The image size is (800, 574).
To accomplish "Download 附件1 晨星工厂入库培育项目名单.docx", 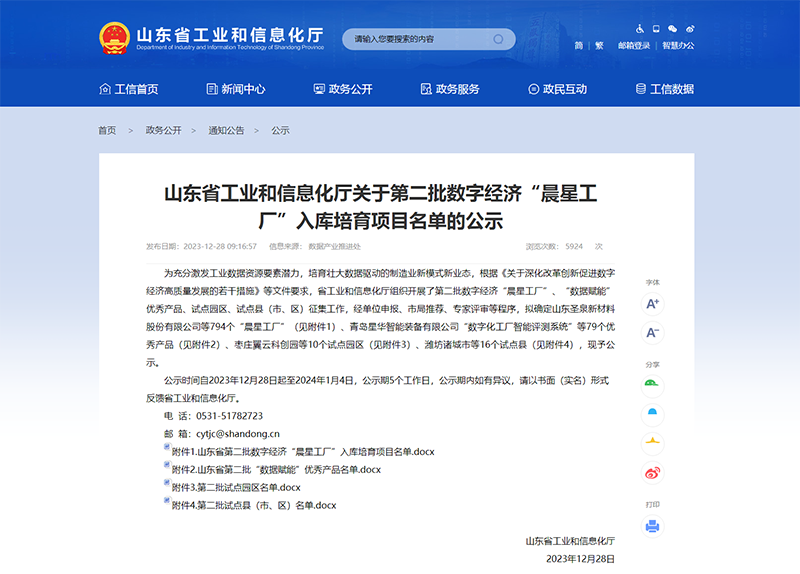I will pyautogui.click(x=303, y=452).
